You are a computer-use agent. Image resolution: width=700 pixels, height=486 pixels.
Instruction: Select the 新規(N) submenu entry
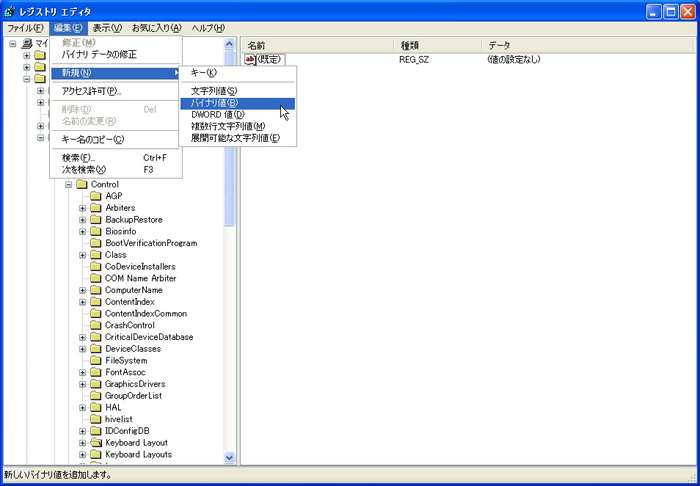116,73
